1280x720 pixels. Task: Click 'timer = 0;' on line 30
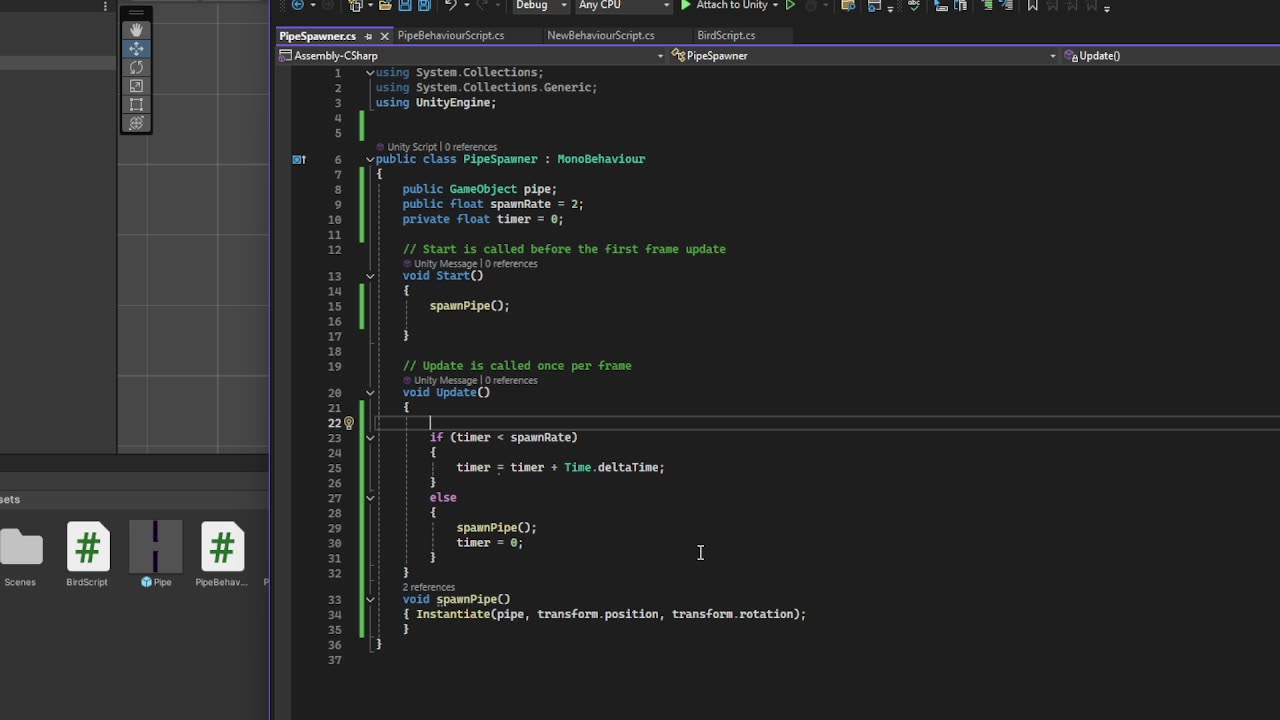[490, 543]
